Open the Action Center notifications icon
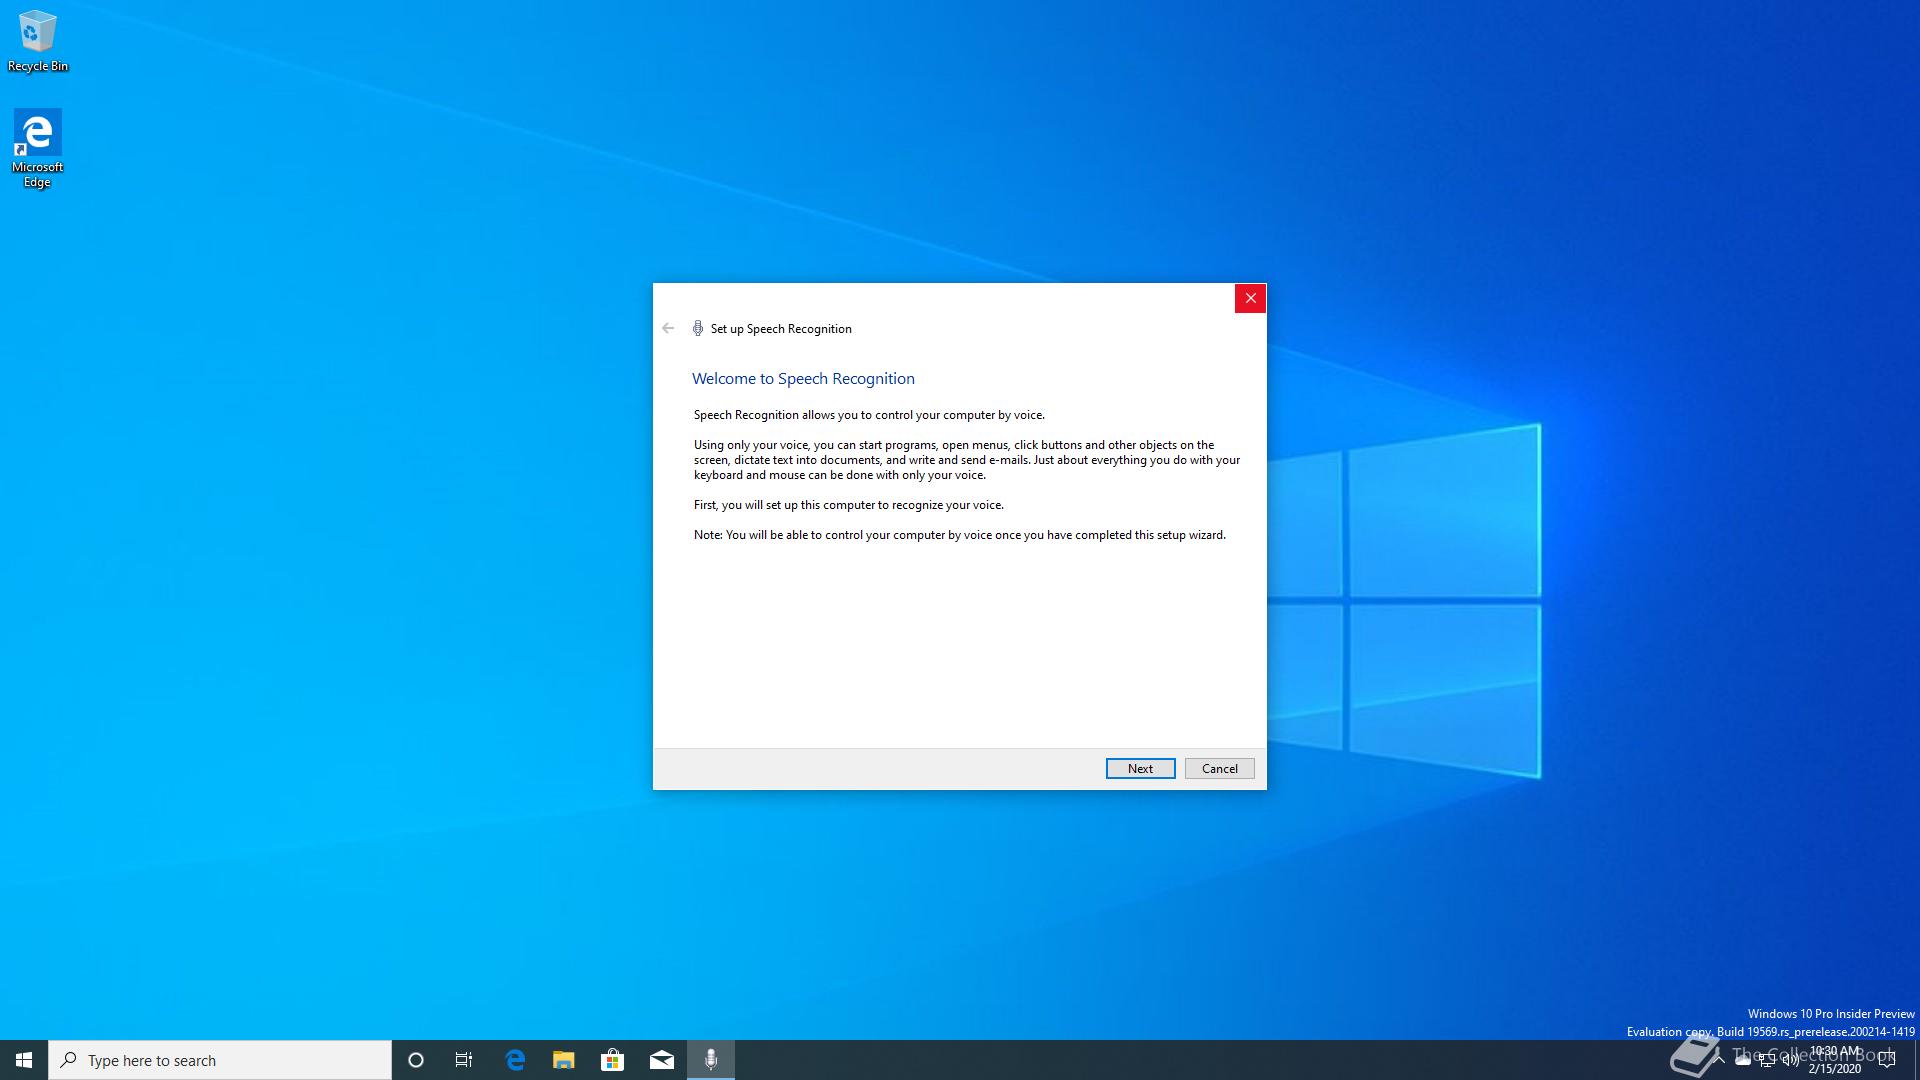This screenshot has height=1080, width=1920. click(x=1887, y=1060)
